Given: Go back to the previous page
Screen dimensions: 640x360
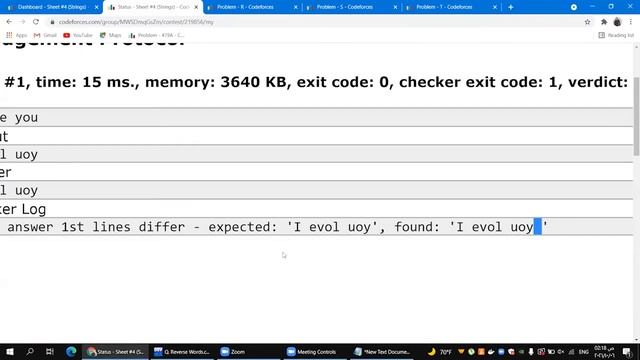Looking at the screenshot, I should 9,22.
